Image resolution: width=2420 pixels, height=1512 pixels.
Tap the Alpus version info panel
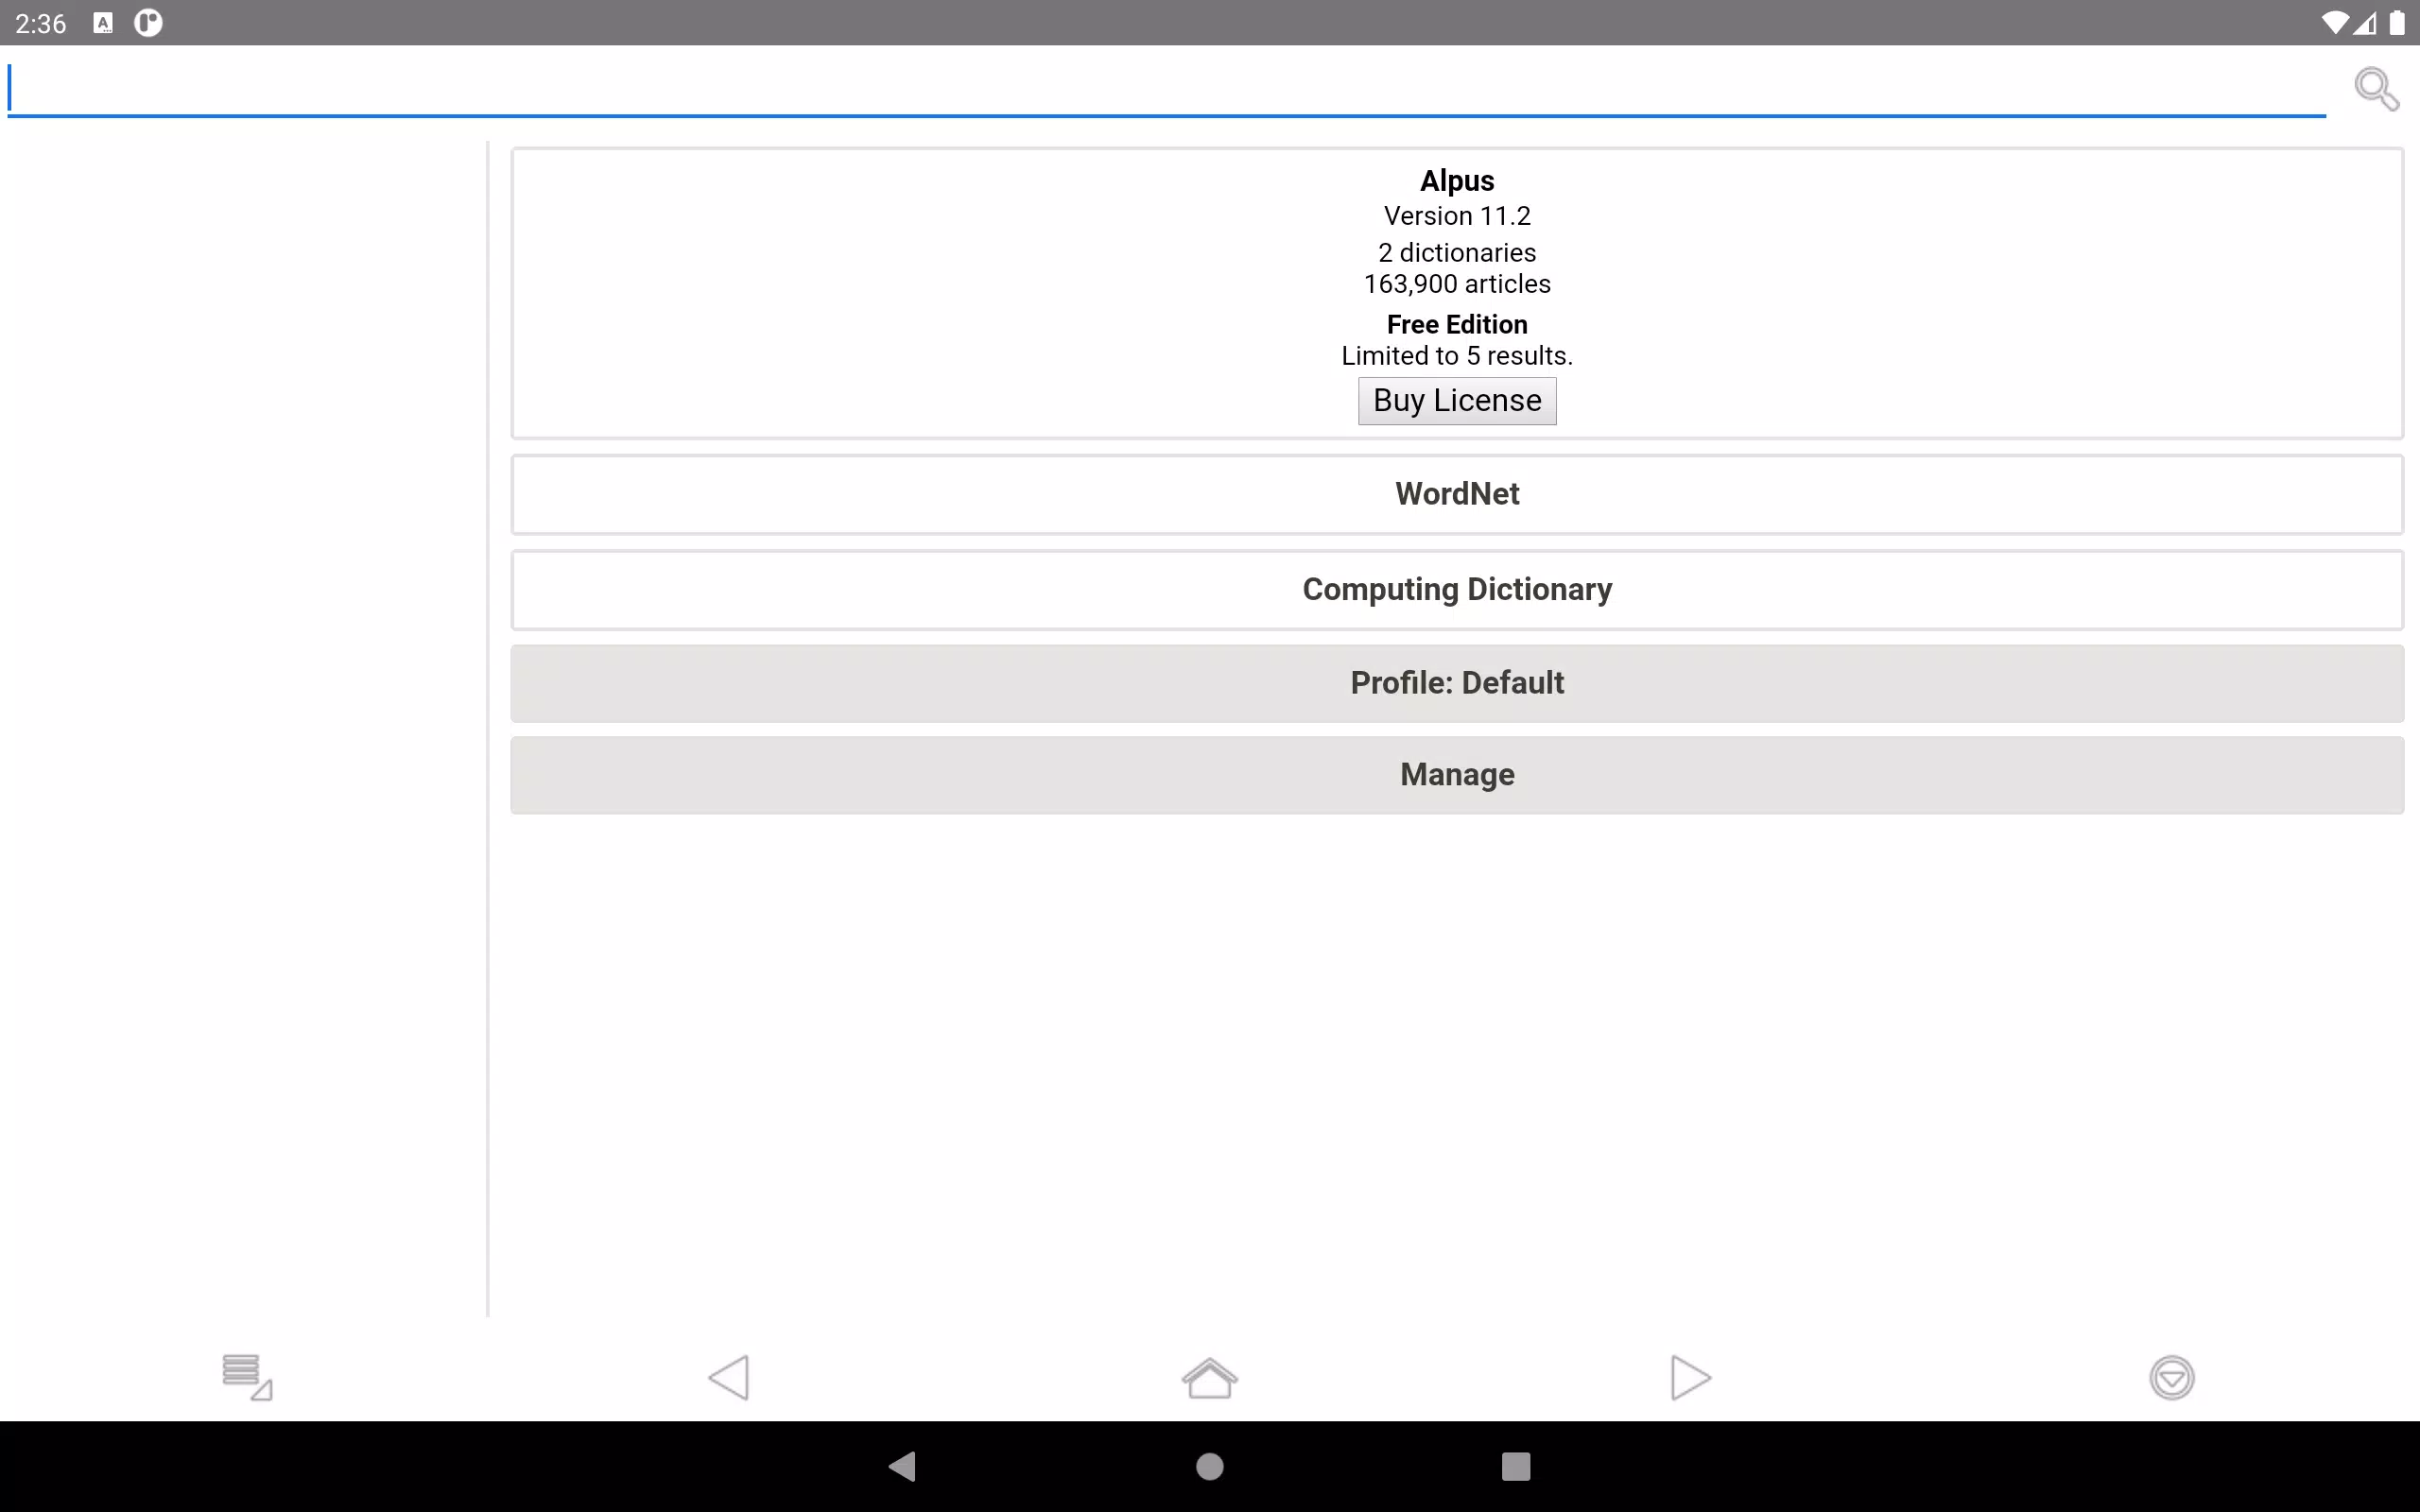[x=1456, y=250]
